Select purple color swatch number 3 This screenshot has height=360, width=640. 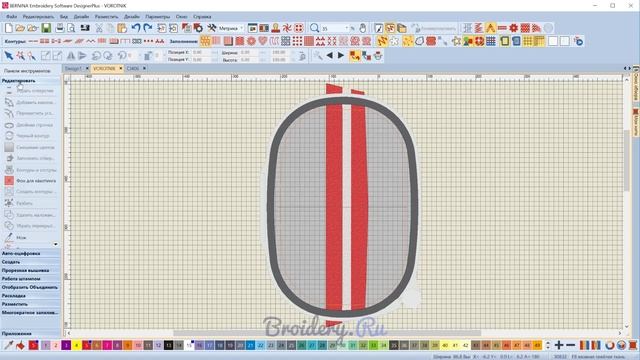point(66,345)
